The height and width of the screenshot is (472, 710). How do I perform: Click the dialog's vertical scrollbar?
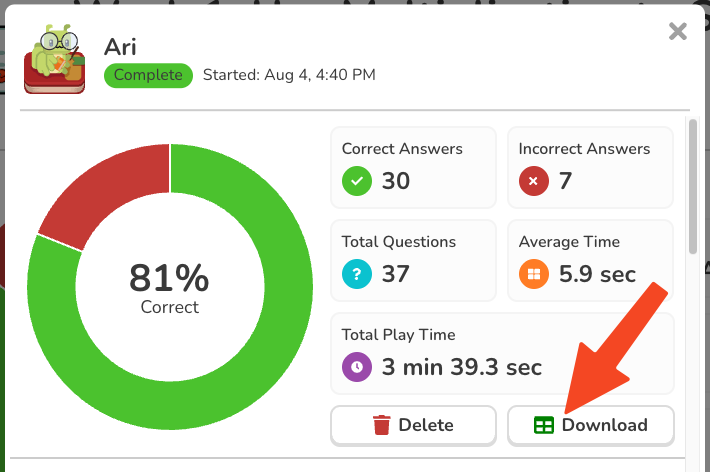coord(693,190)
